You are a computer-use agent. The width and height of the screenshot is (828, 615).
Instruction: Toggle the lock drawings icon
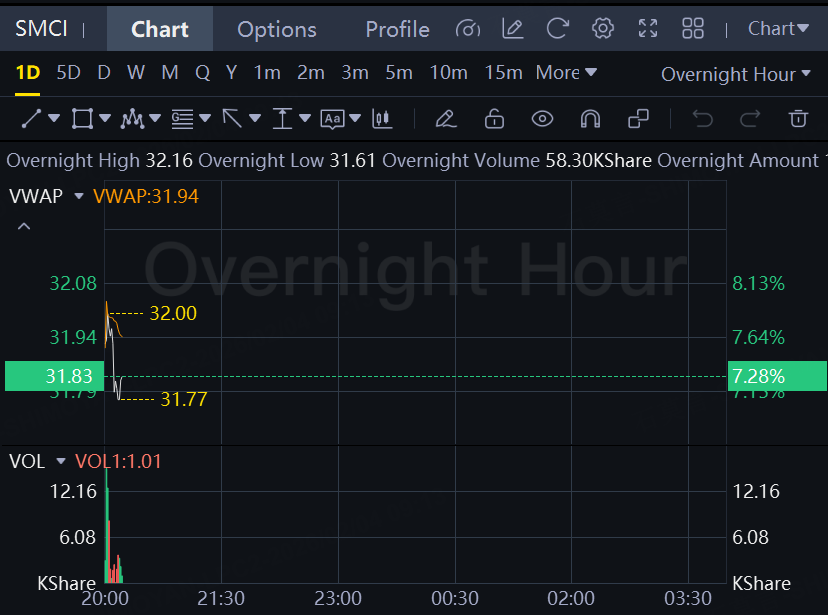(x=494, y=118)
